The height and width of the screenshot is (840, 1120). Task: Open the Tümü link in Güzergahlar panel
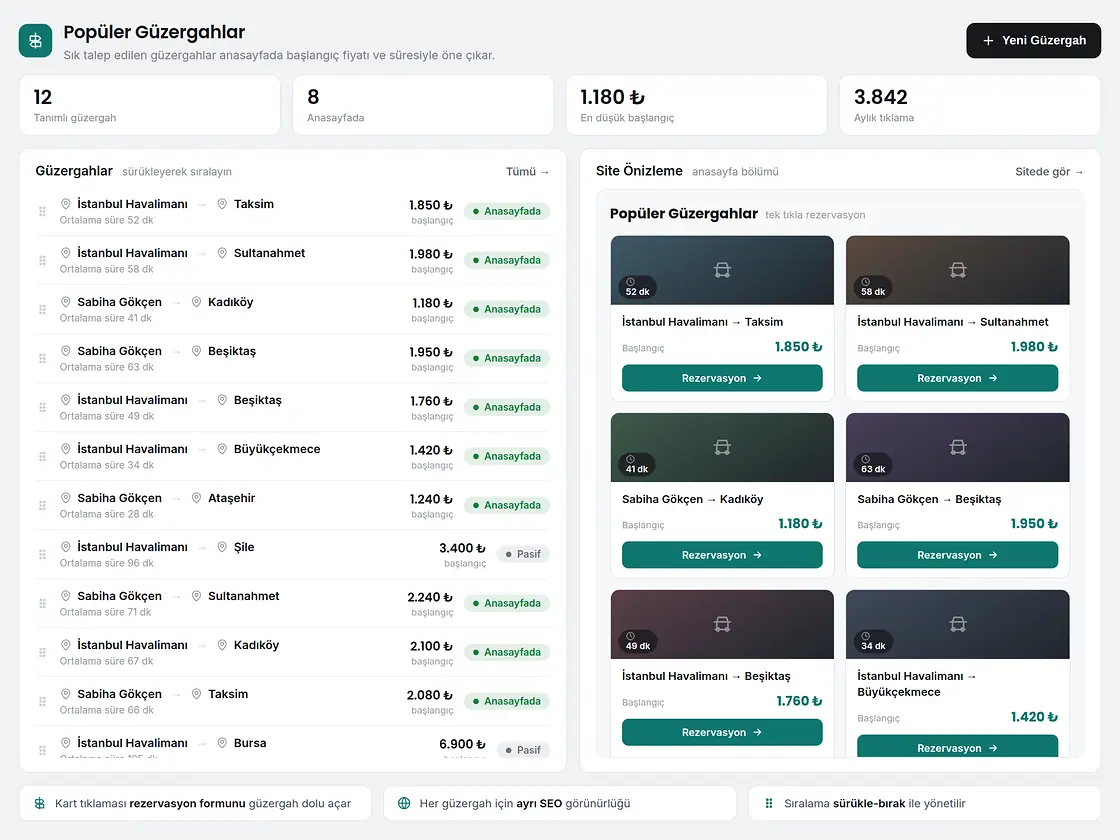pyautogui.click(x=528, y=171)
